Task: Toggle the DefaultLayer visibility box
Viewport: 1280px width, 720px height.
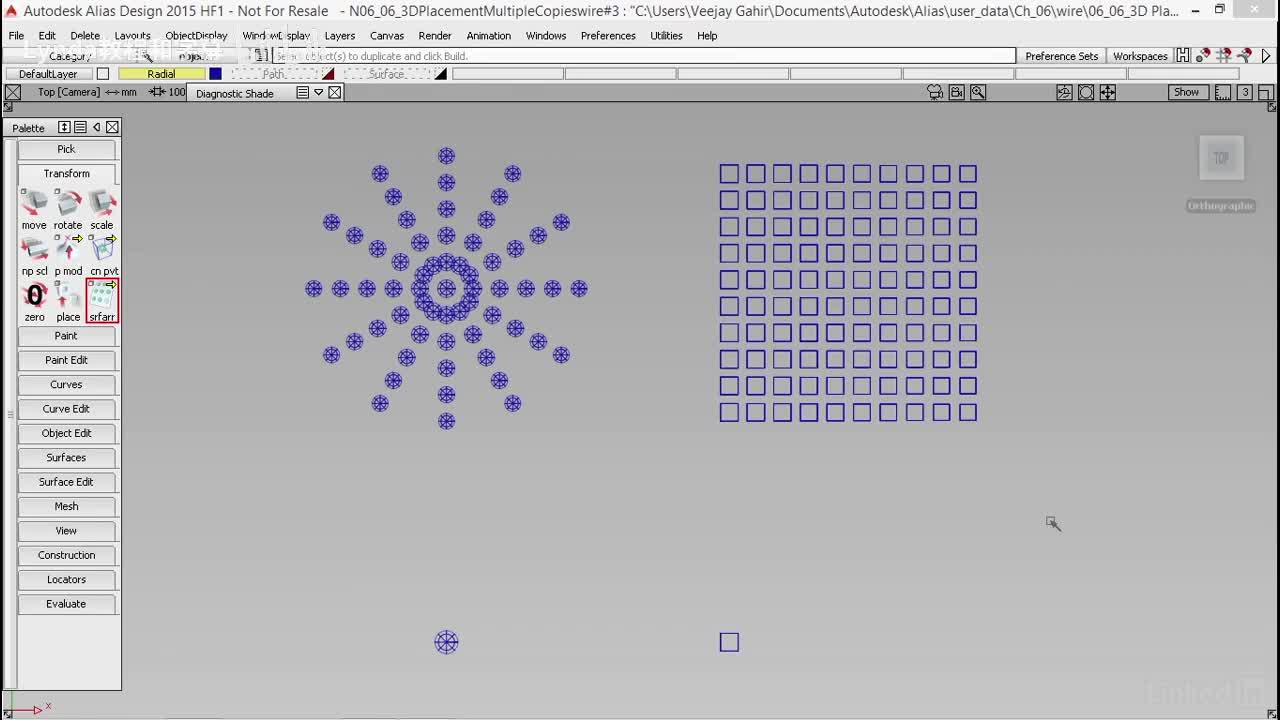Action: [103, 74]
